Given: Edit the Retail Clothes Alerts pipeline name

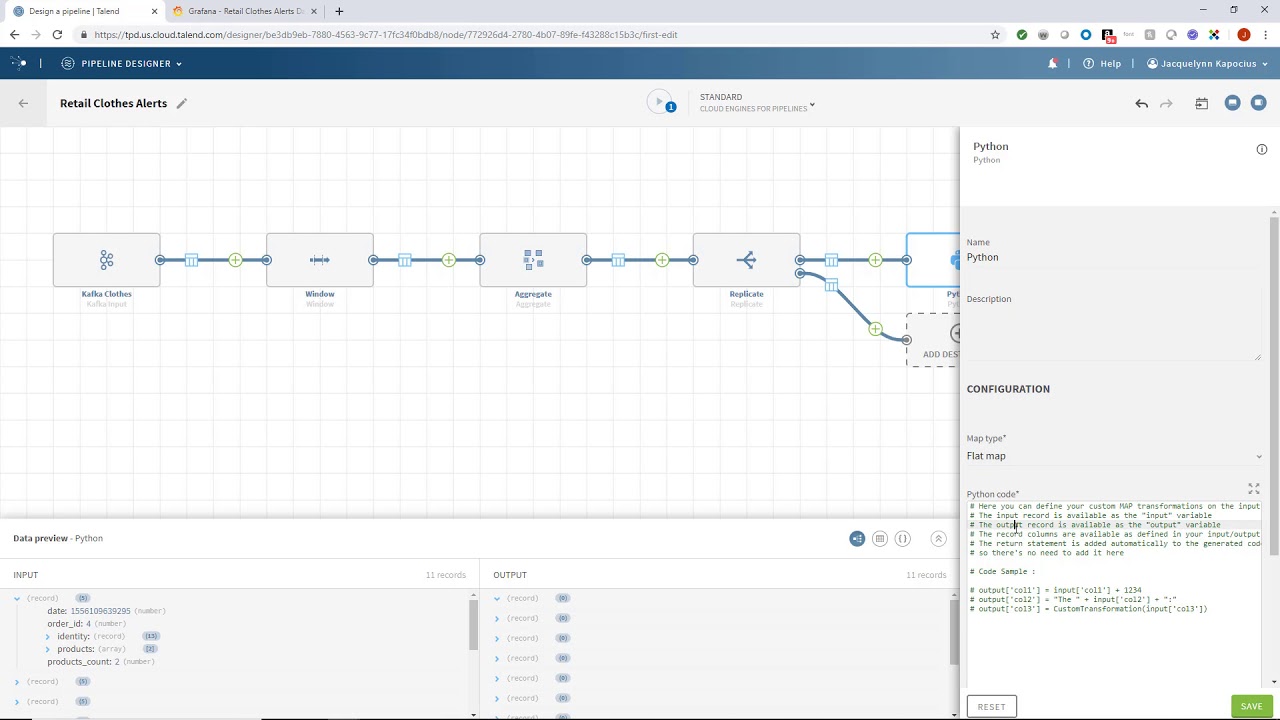Looking at the screenshot, I should coord(181,103).
